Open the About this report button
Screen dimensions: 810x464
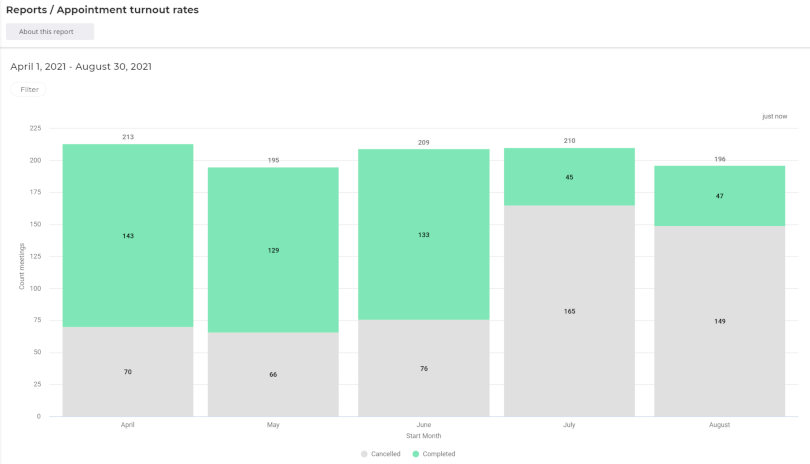coord(50,32)
